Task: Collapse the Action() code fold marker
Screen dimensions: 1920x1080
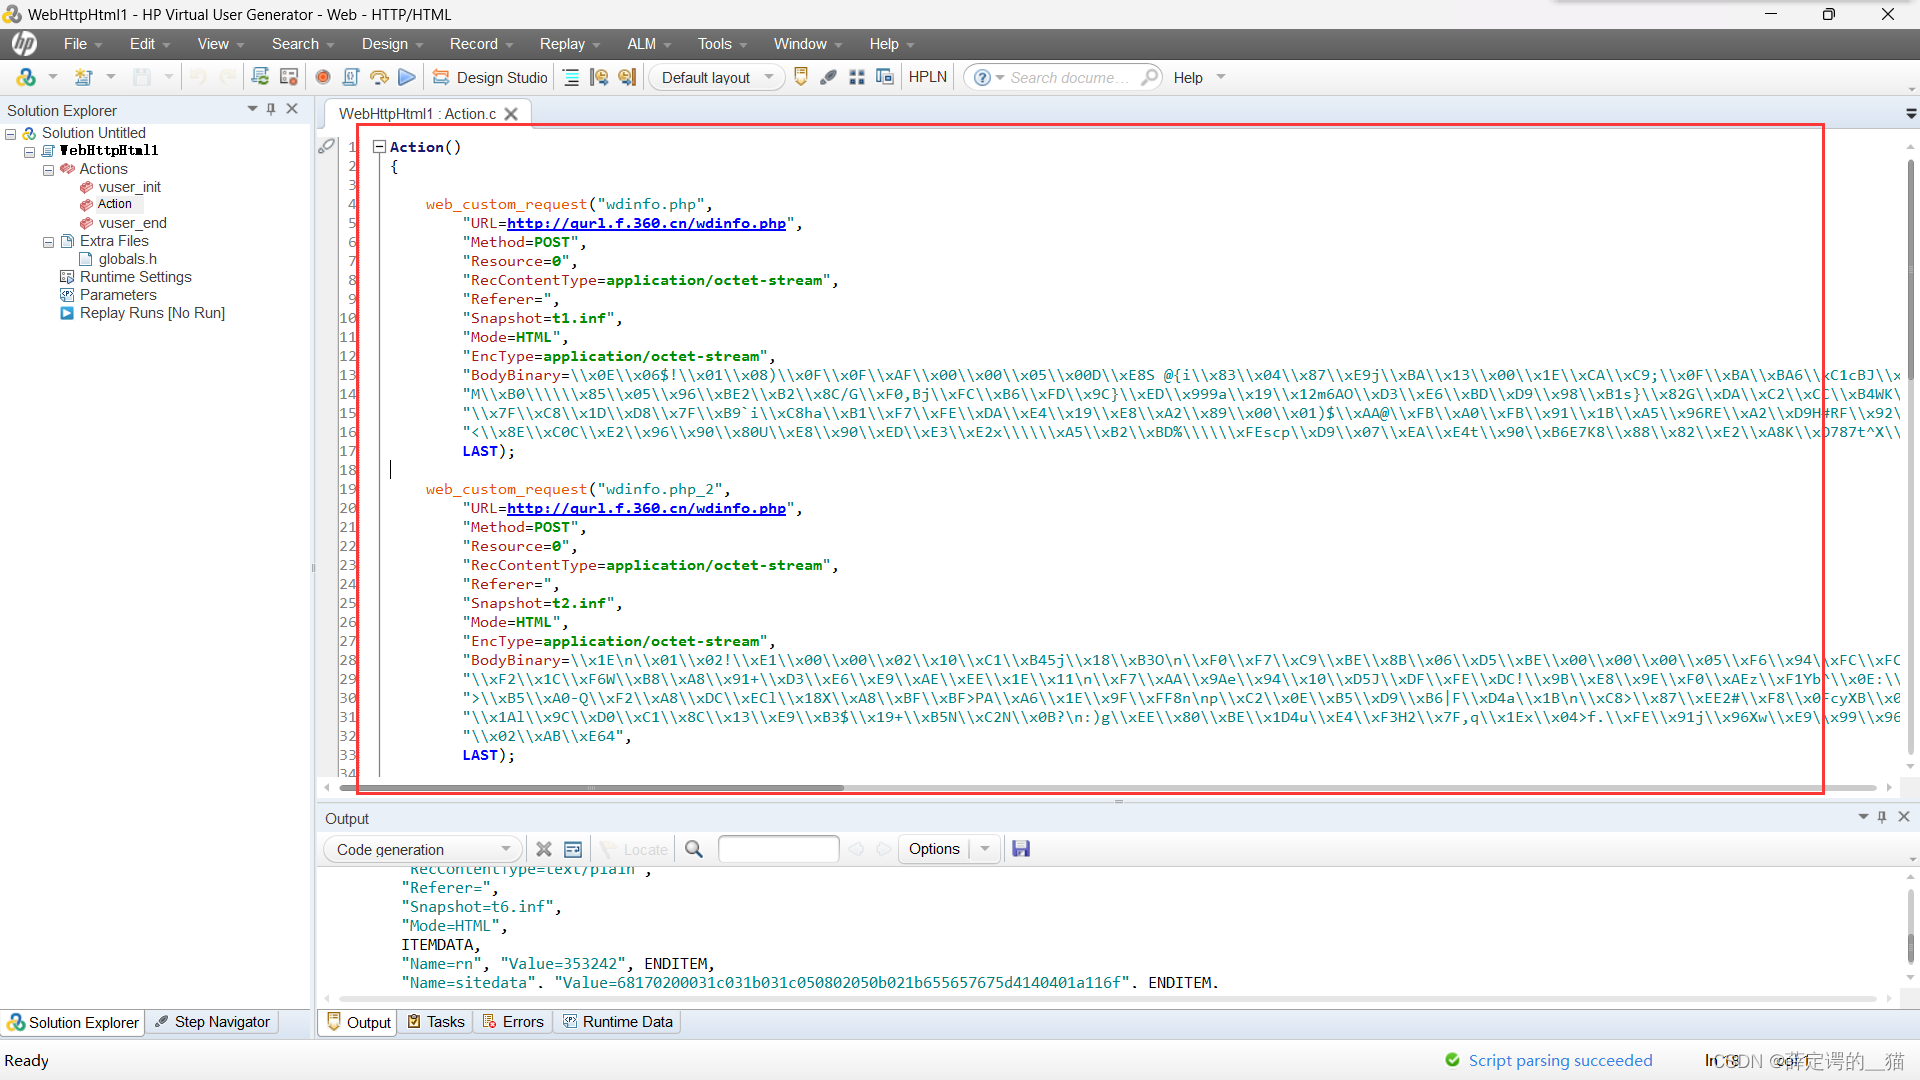Action: (x=379, y=147)
